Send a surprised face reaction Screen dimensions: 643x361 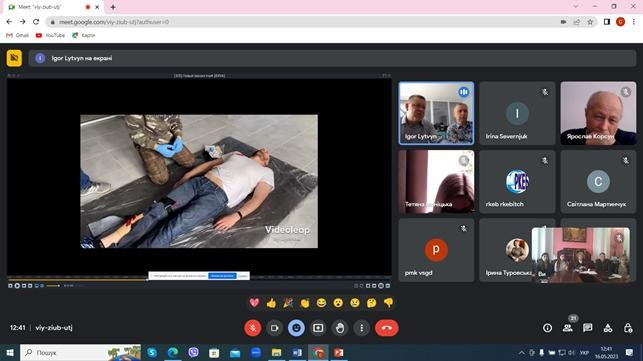coord(338,303)
